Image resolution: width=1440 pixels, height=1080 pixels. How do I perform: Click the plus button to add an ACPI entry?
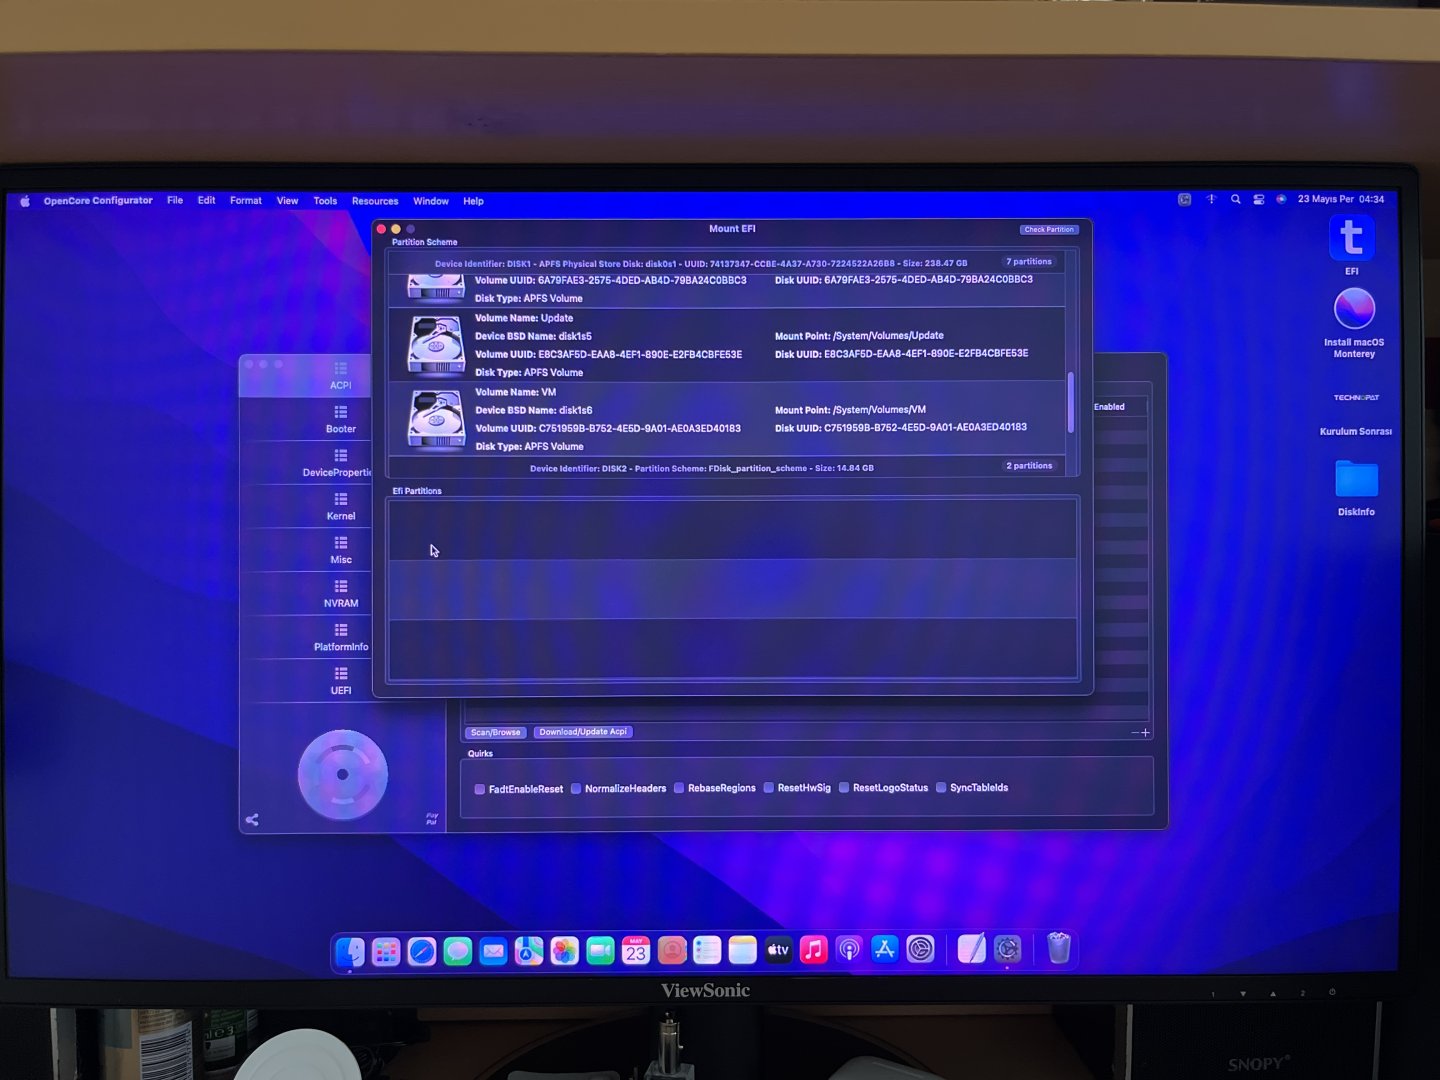[1146, 733]
